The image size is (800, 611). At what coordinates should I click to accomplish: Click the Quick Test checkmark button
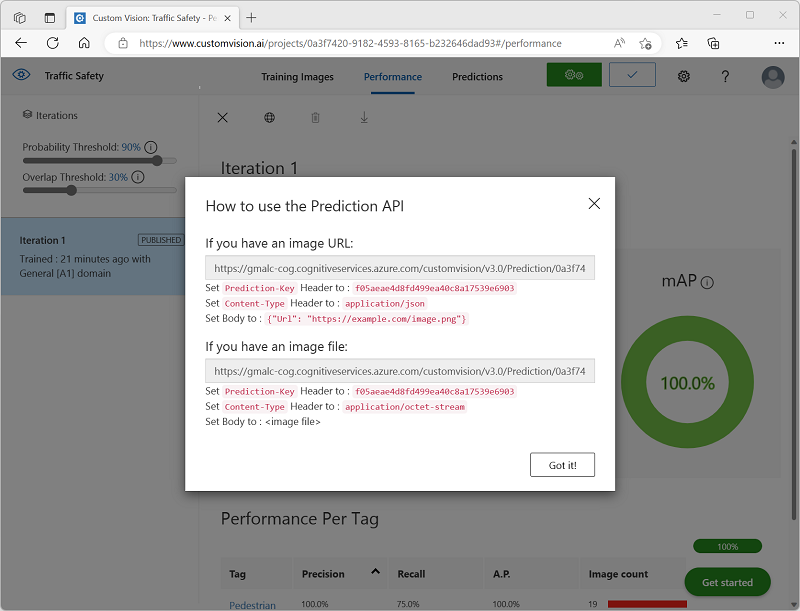click(631, 76)
